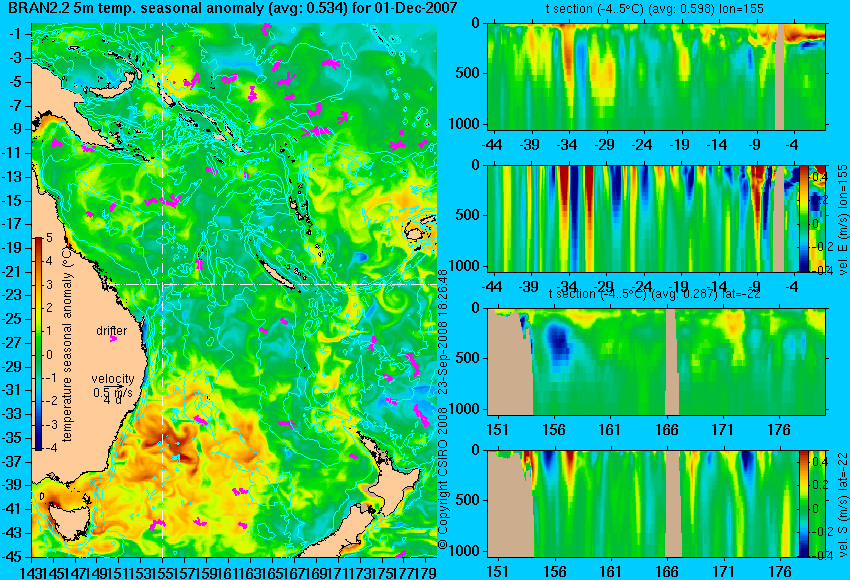The width and height of the screenshot is (850, 580).
Task: Open the temperature section plot at lat=-22
Action: [656, 362]
